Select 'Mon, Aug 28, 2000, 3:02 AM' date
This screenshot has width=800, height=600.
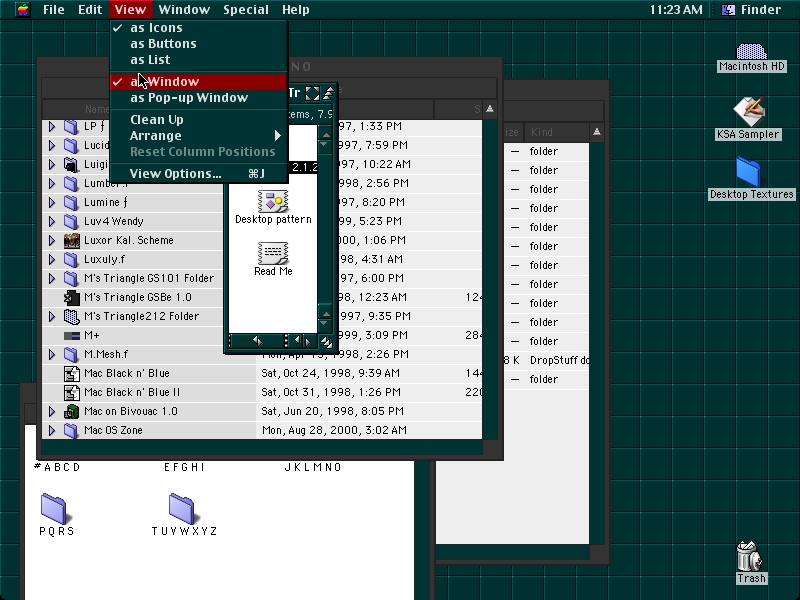(x=334, y=430)
